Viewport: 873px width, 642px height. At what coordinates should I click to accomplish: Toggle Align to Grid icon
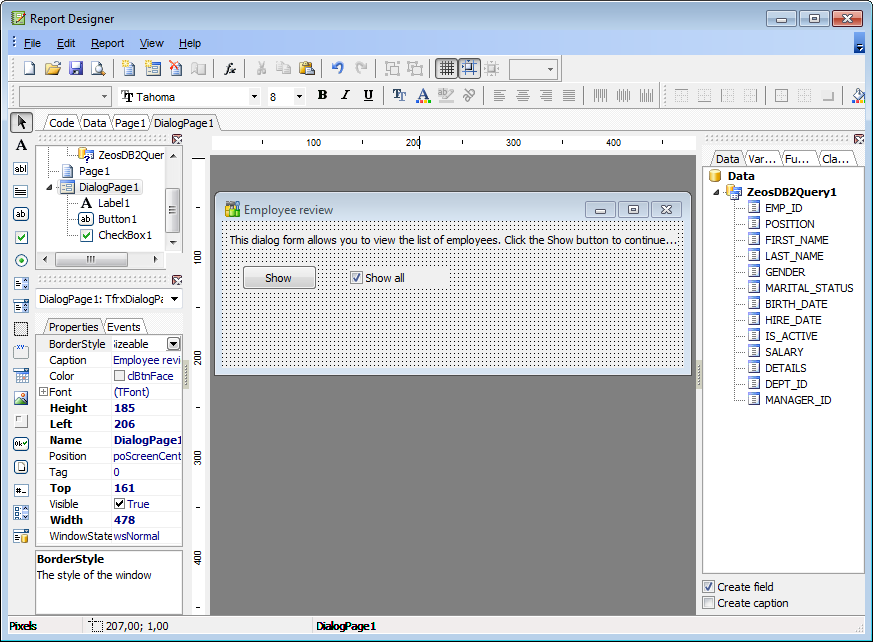click(x=469, y=68)
